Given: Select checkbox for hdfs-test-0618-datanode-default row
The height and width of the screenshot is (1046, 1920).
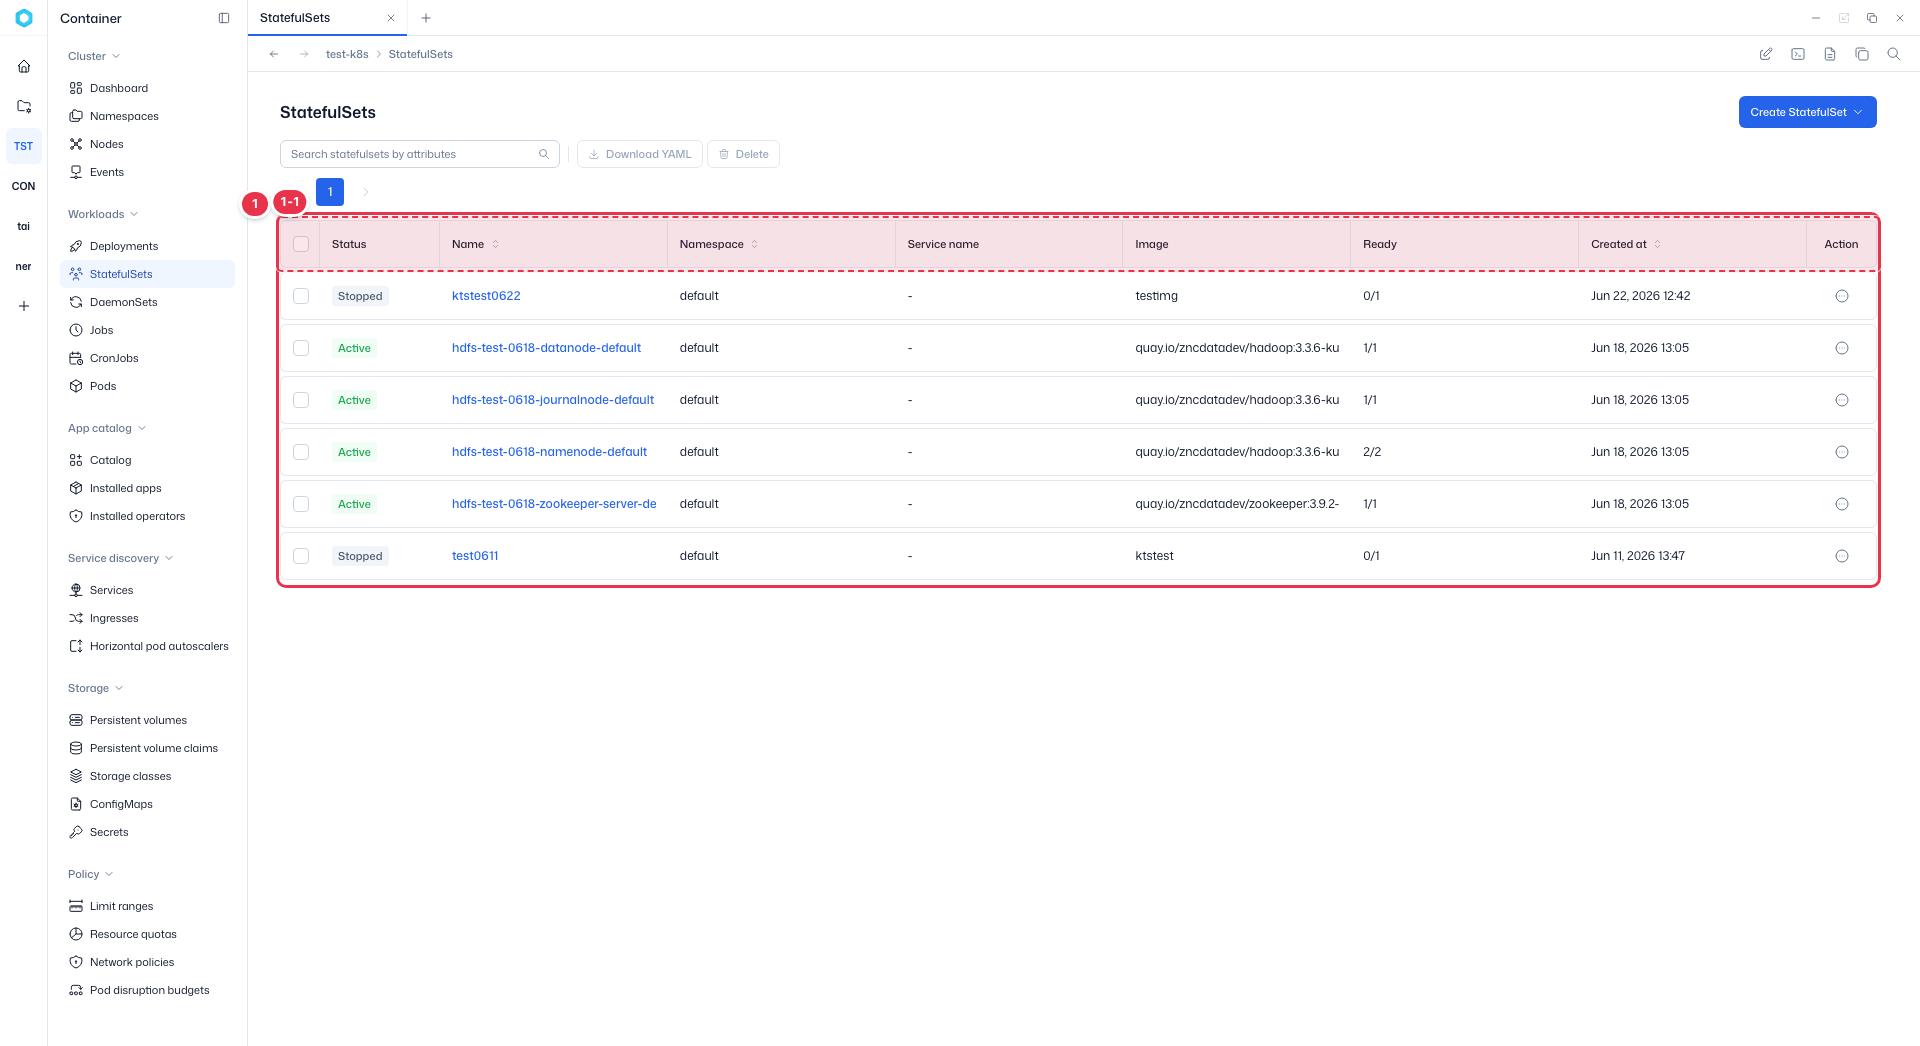Looking at the screenshot, I should pos(301,348).
